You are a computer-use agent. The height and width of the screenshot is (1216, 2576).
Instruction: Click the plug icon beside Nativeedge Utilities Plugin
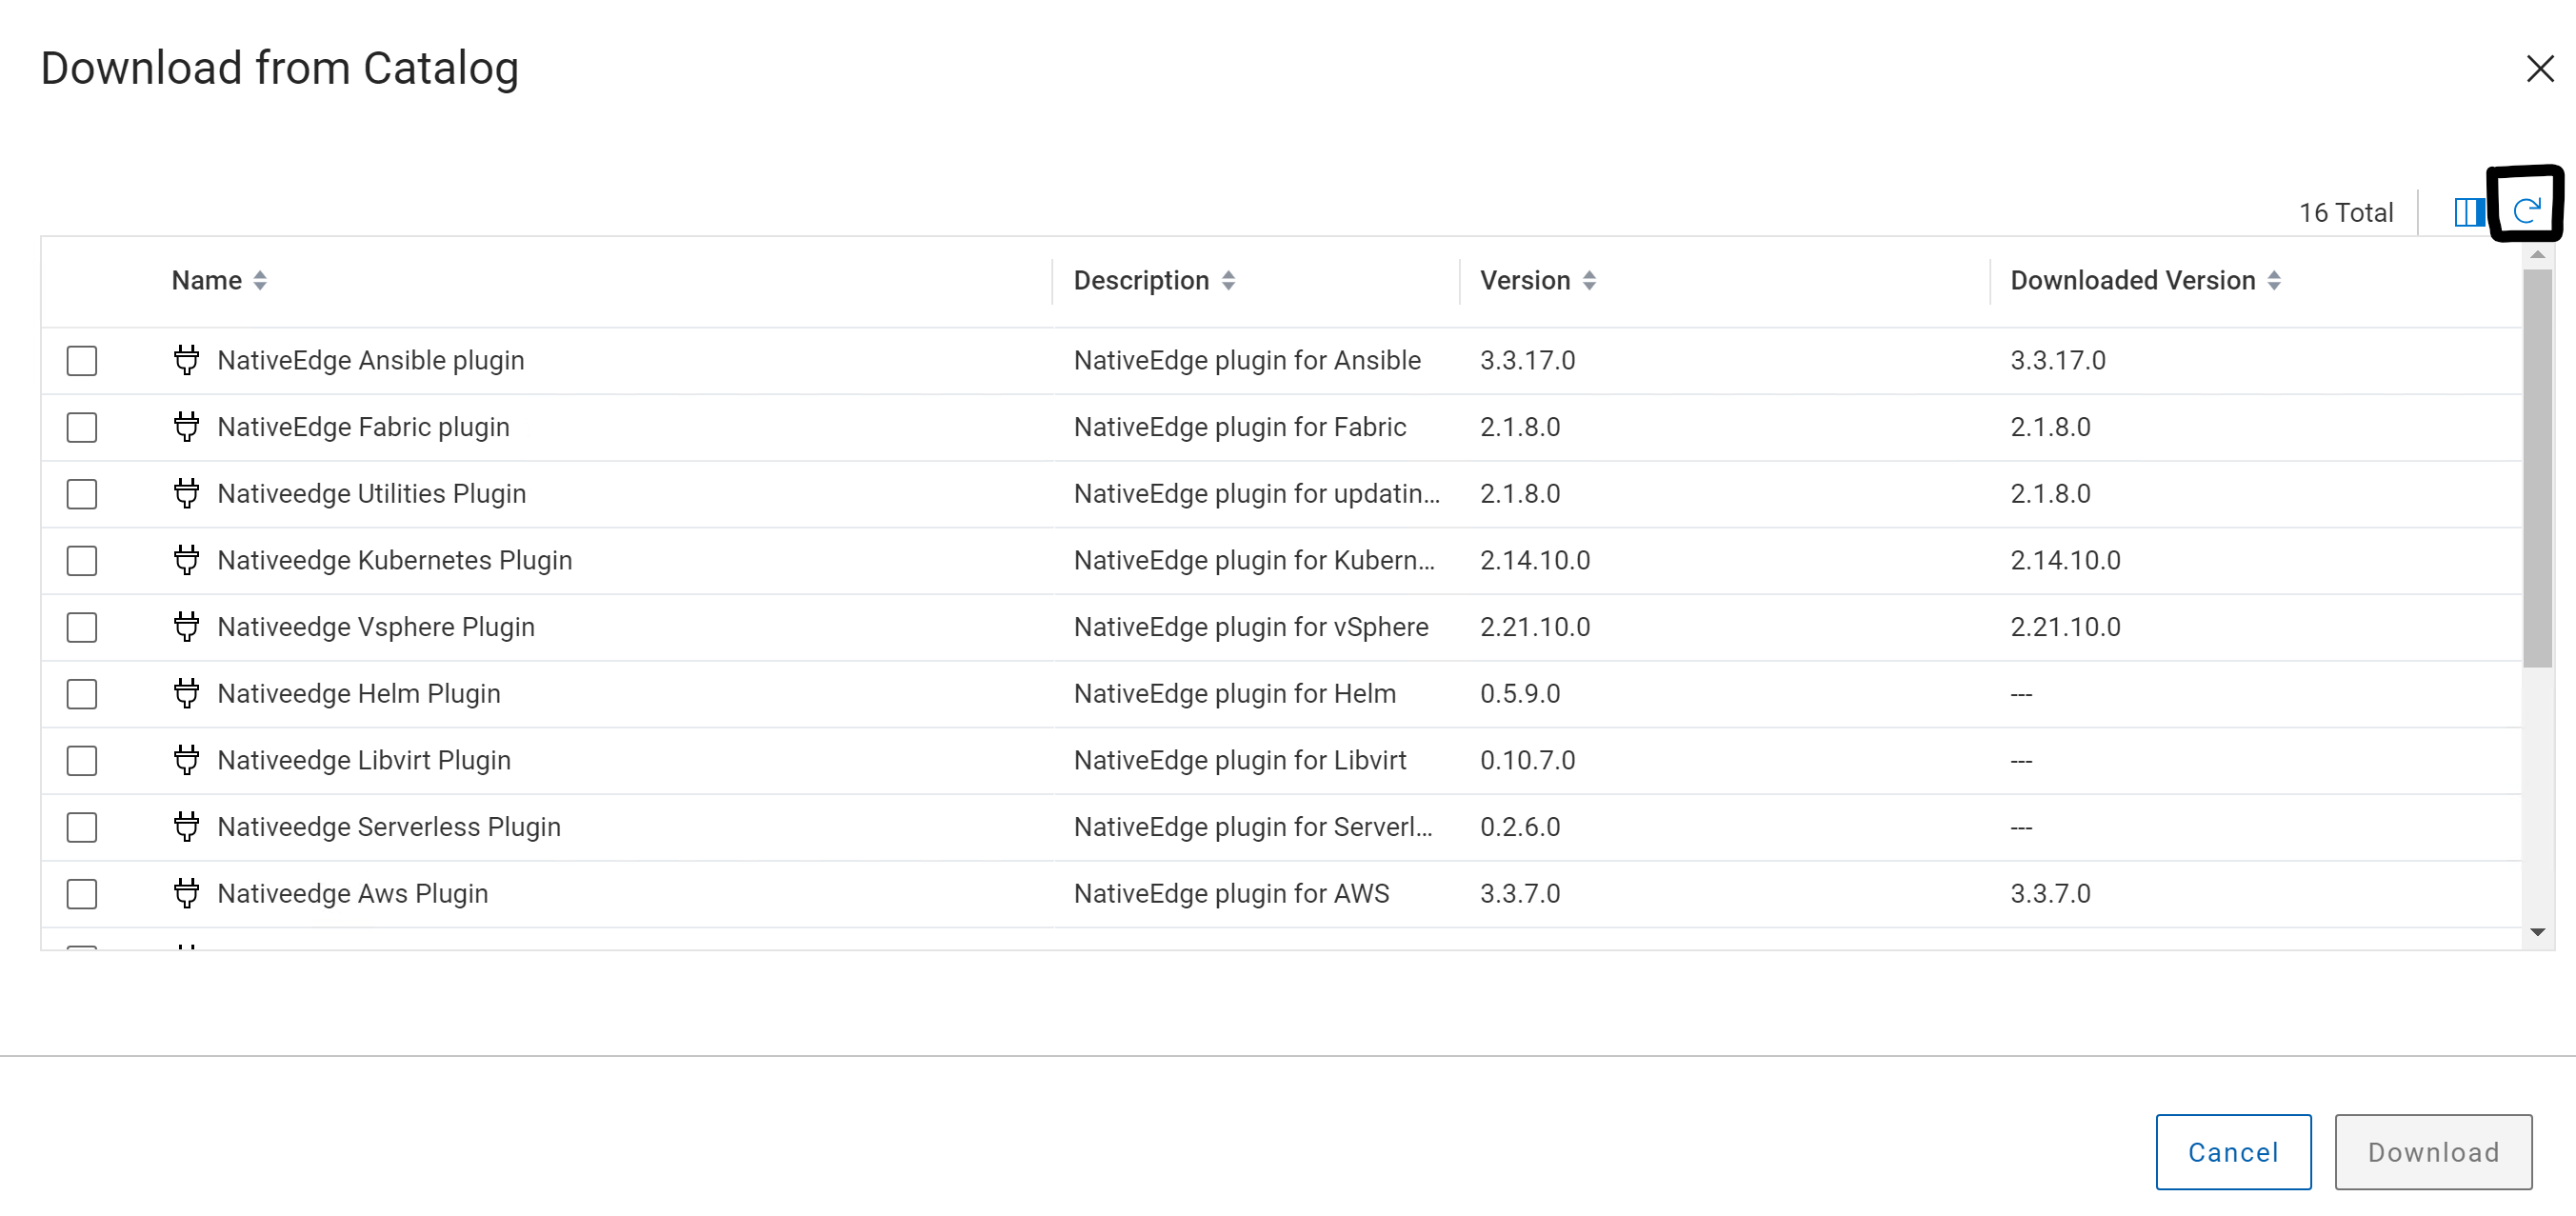coord(186,493)
